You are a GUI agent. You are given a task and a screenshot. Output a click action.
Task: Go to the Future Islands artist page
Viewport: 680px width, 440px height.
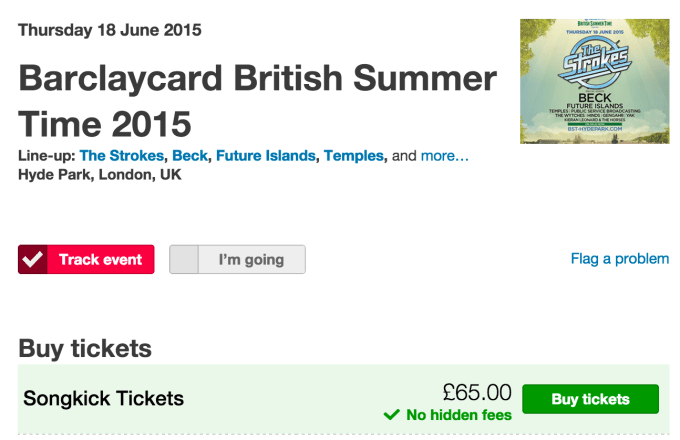click(x=266, y=156)
